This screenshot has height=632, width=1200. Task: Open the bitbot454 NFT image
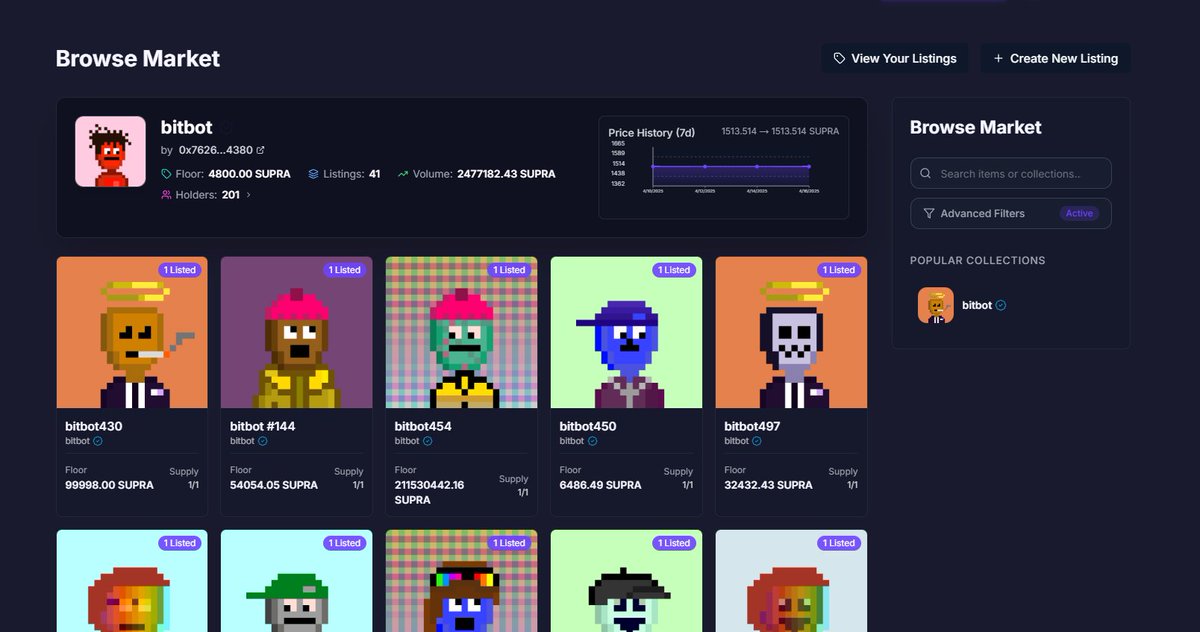pos(462,333)
